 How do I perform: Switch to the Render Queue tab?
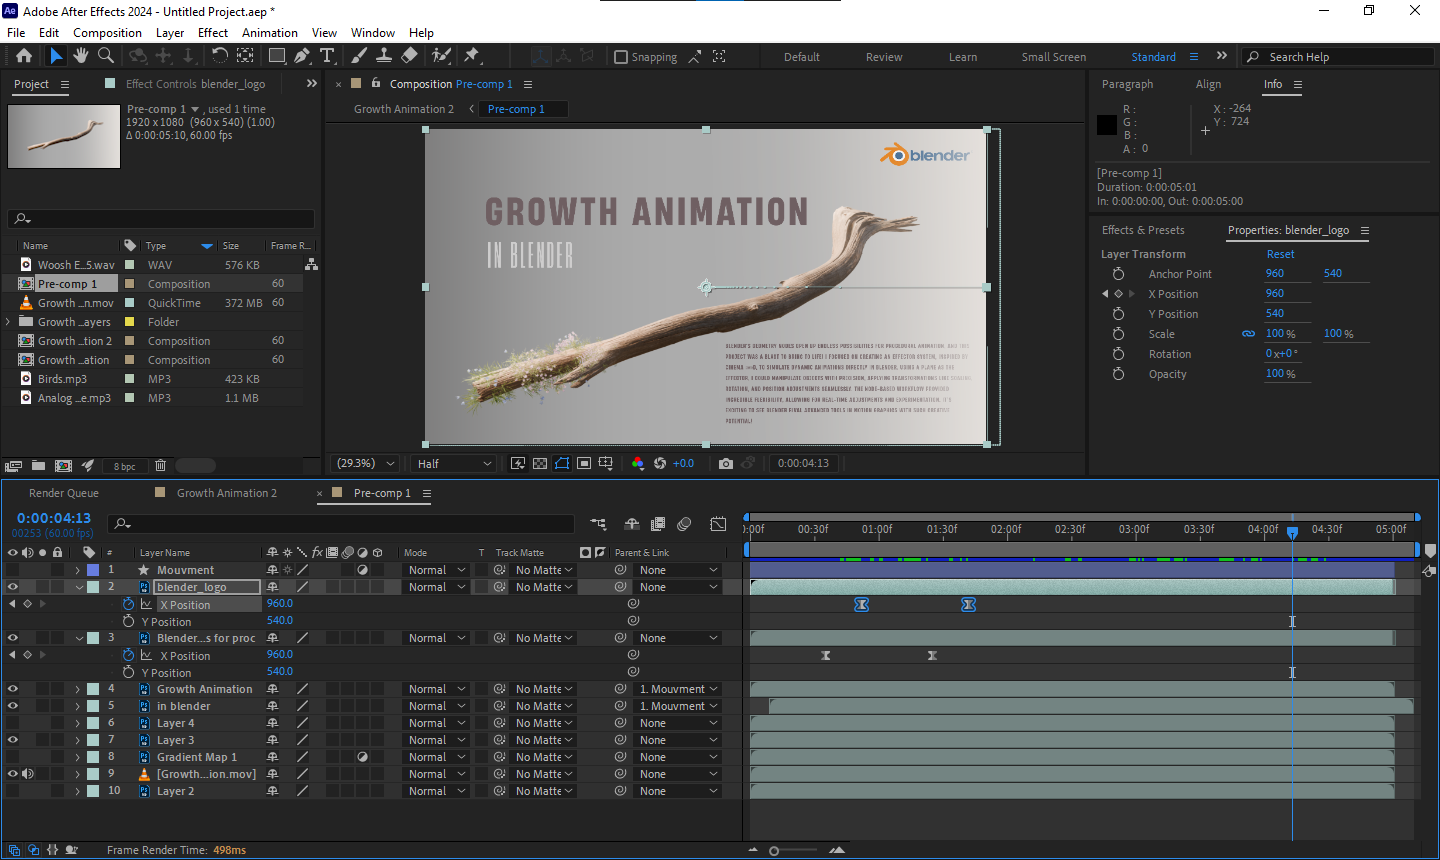pyautogui.click(x=64, y=493)
